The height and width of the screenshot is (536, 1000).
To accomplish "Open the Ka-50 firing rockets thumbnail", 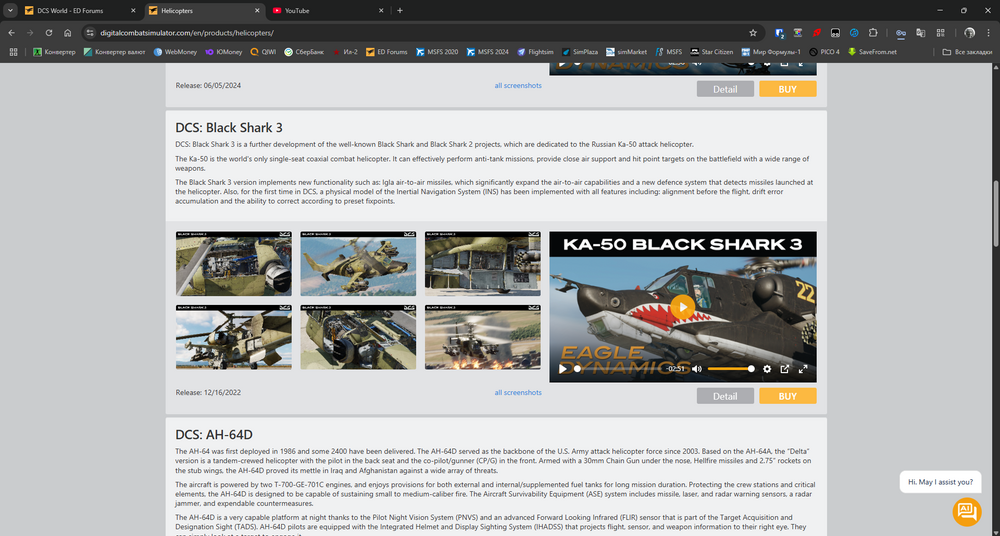I will coord(483,337).
